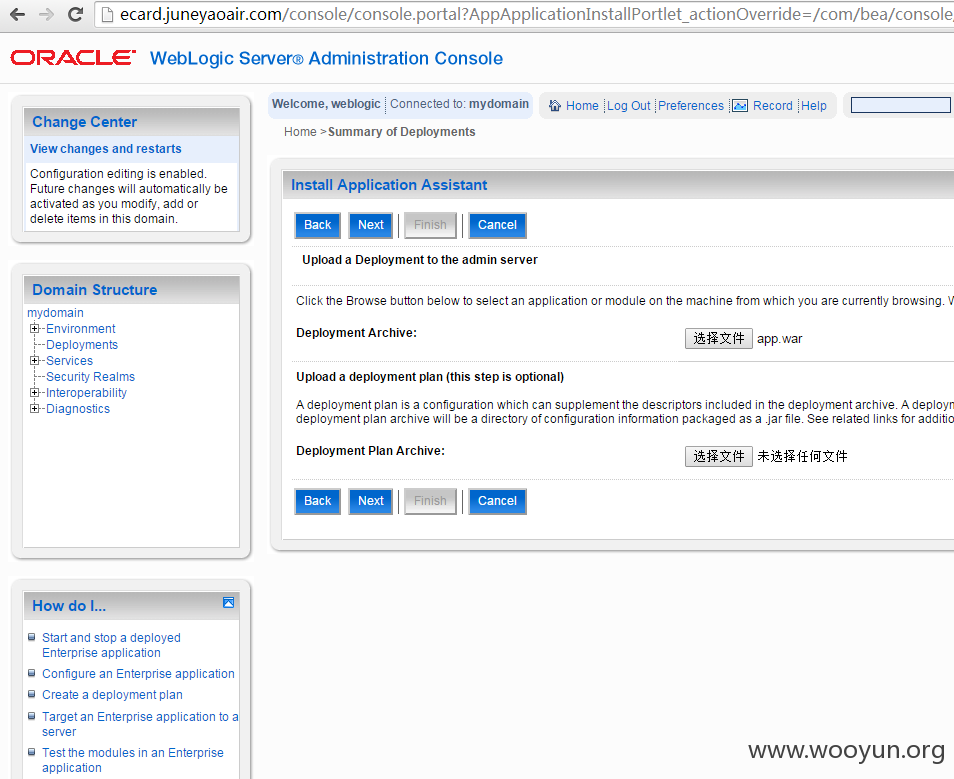The height and width of the screenshot is (779, 954).
Task: Click the How do I... panel title
Action: (x=69, y=606)
